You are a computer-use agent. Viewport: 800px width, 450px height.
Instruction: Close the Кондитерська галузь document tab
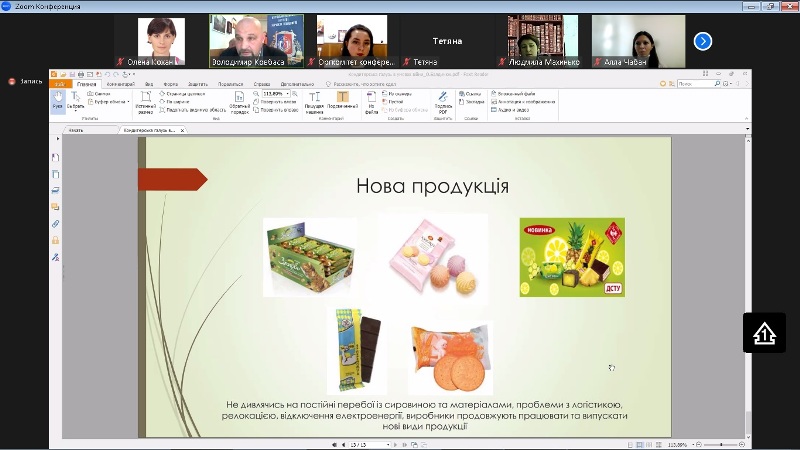(x=182, y=130)
